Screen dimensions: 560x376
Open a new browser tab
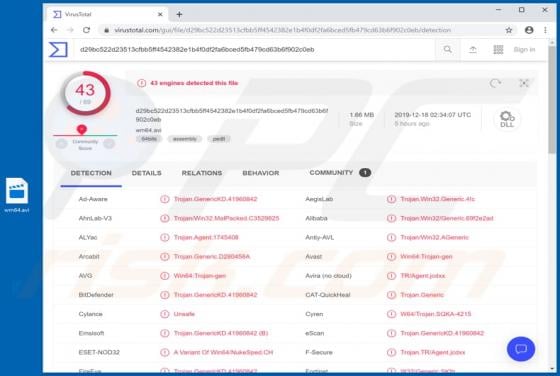[179, 14]
